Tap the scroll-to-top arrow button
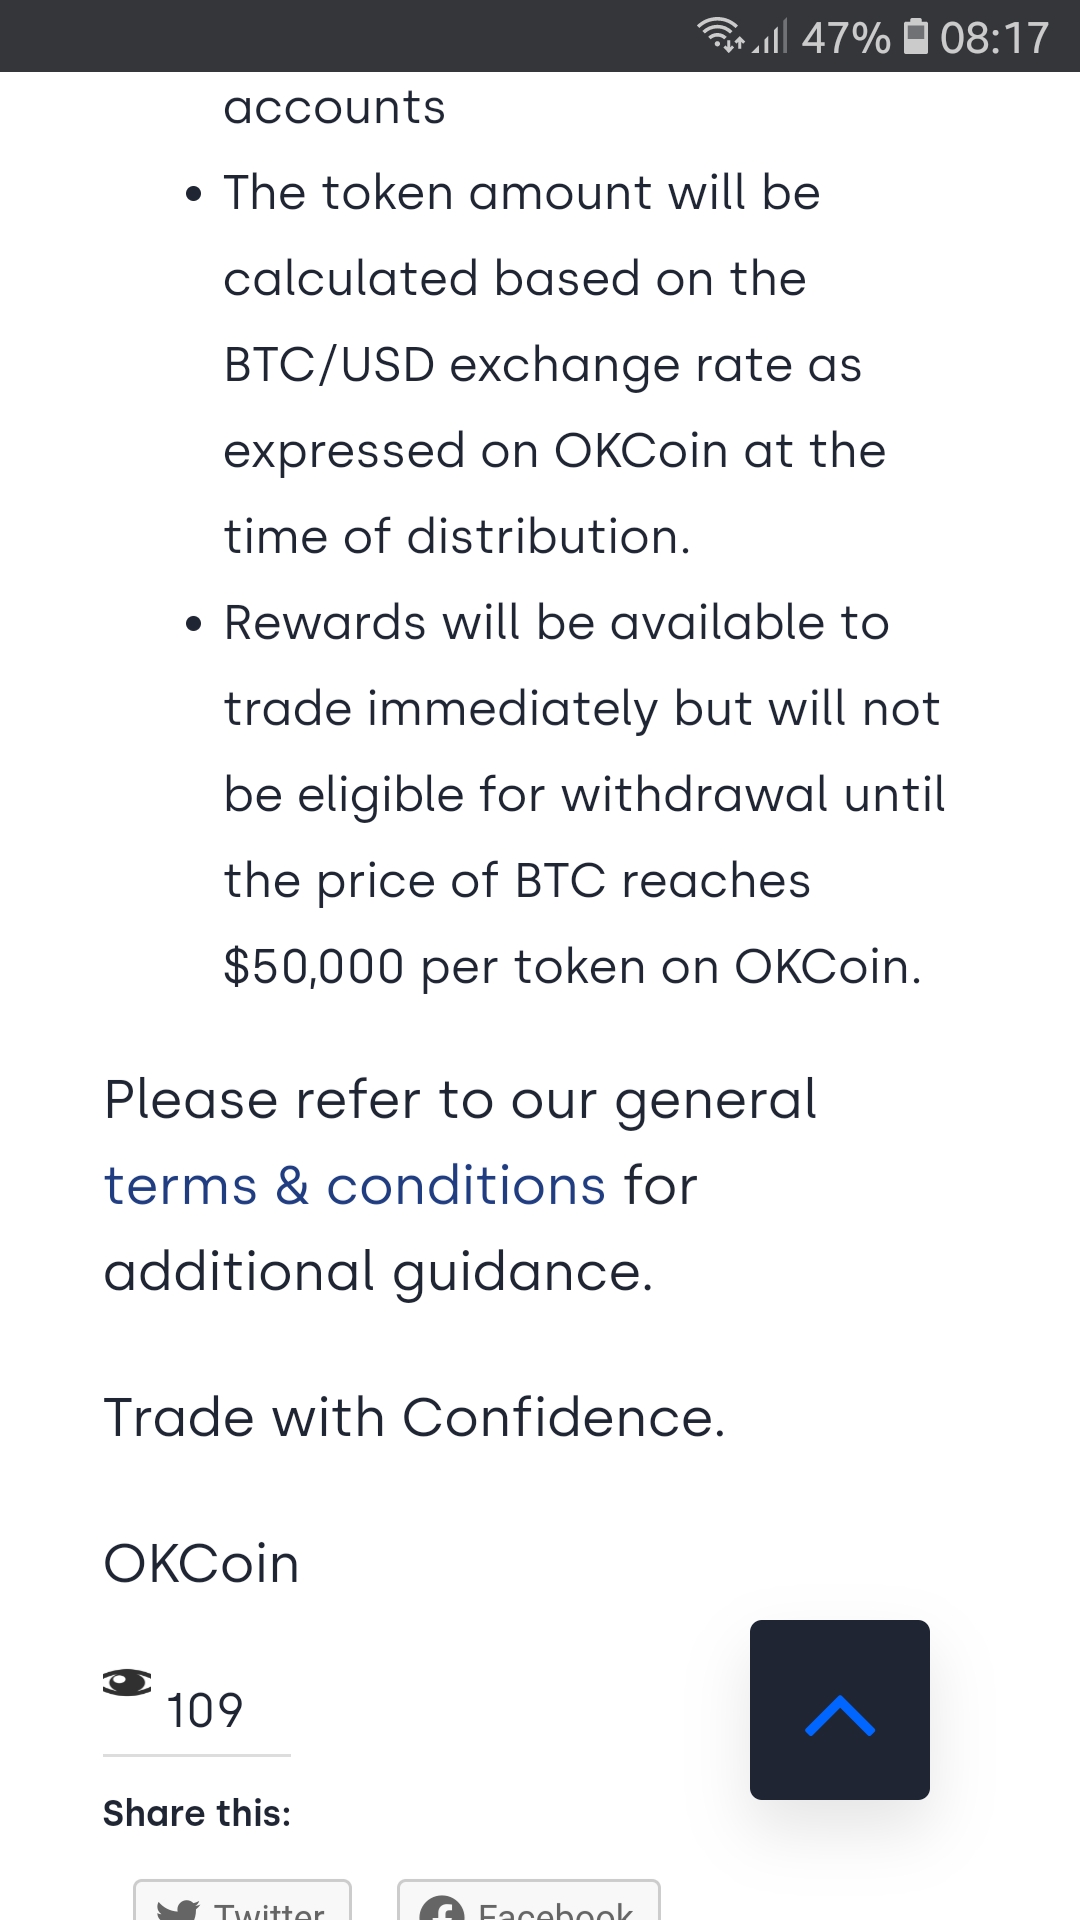The height and width of the screenshot is (1920, 1080). [x=840, y=1709]
